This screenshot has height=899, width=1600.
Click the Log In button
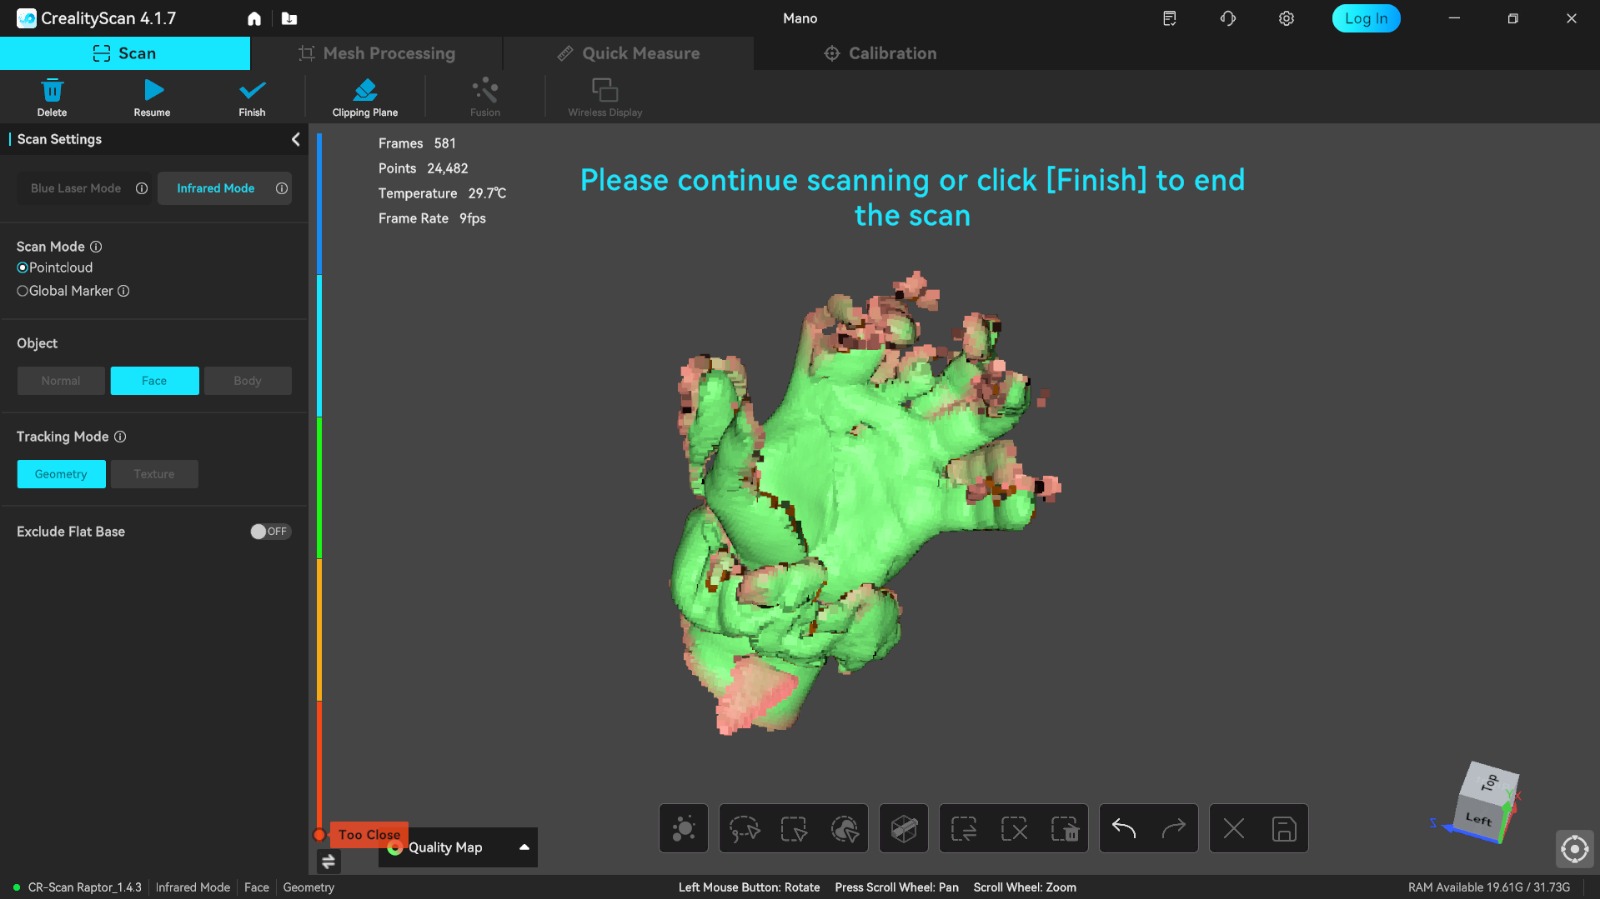[x=1366, y=19]
